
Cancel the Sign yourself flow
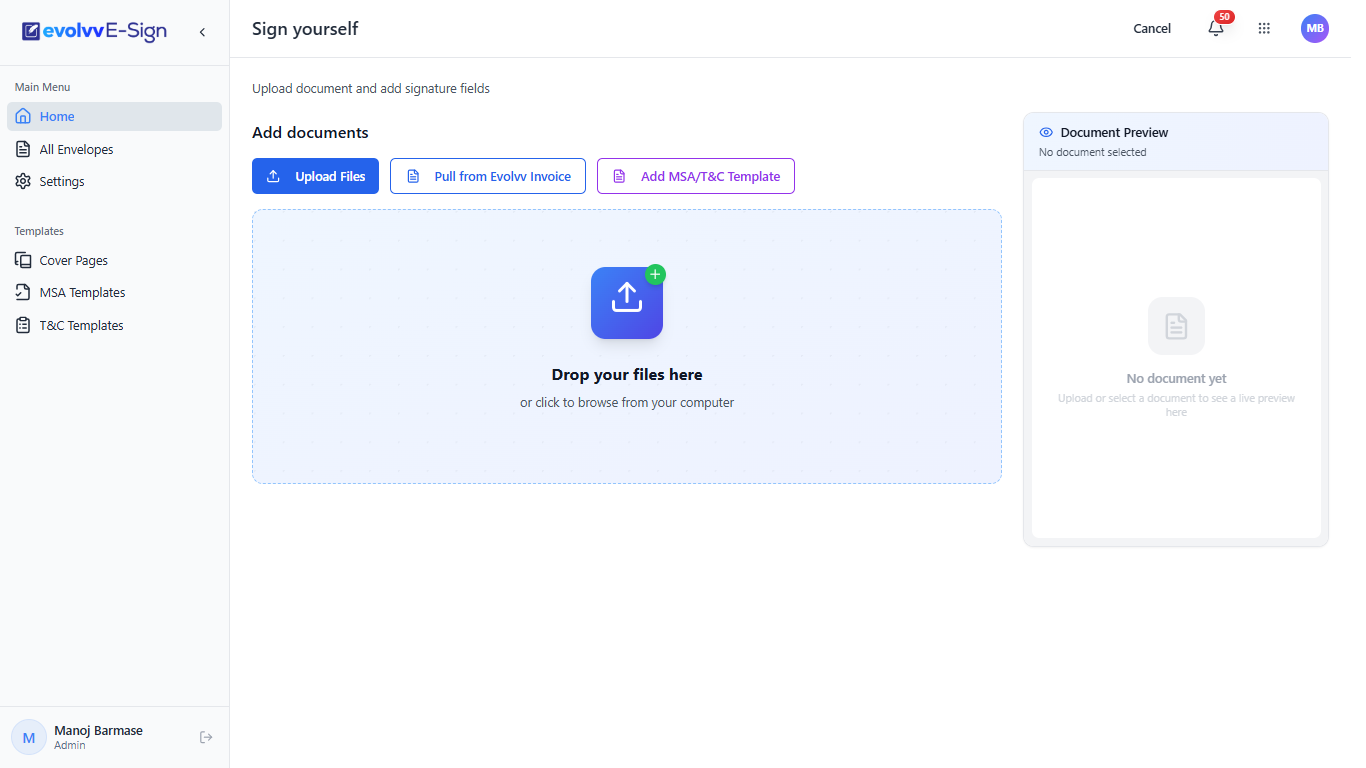(1152, 29)
